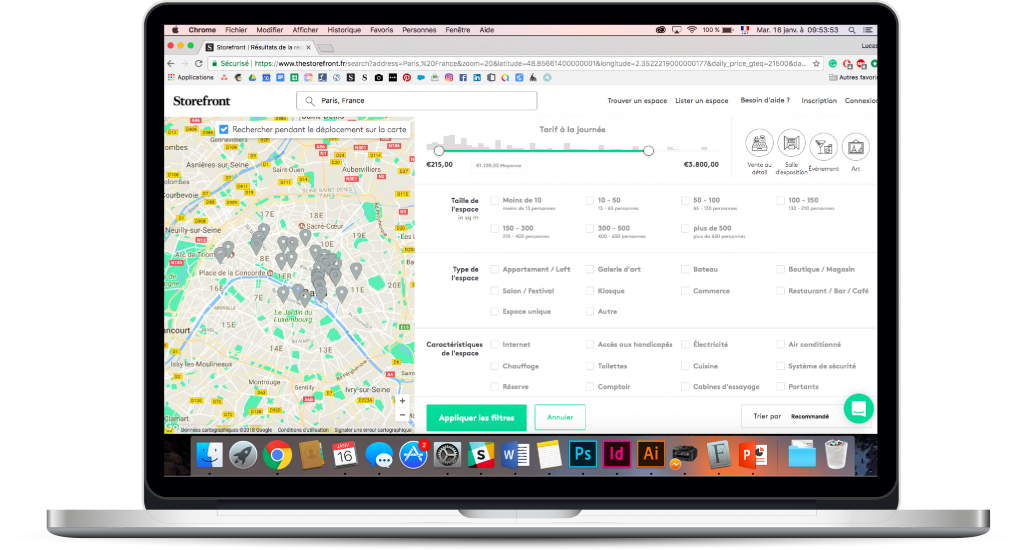Viewport: 1024px width, 550px height.
Task: Click the left price slider handle
Action: (x=438, y=150)
